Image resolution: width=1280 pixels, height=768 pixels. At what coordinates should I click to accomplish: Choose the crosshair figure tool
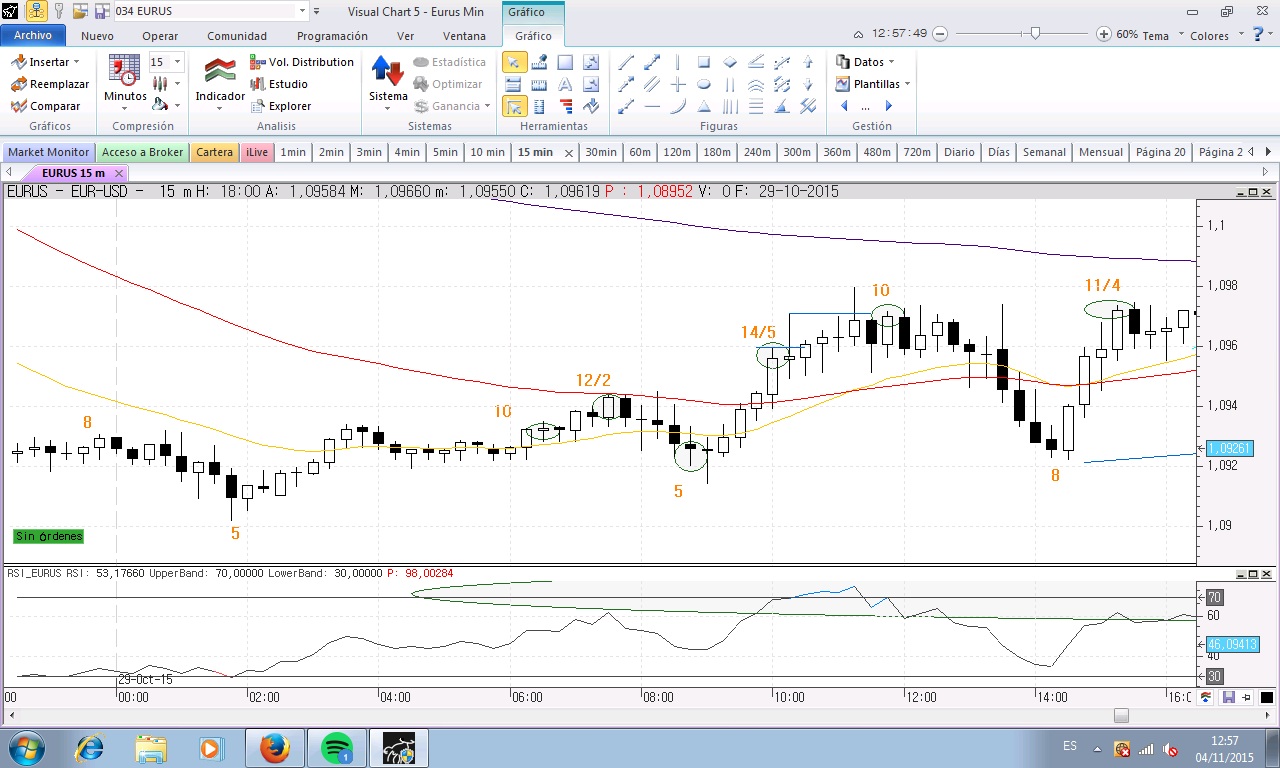678,84
